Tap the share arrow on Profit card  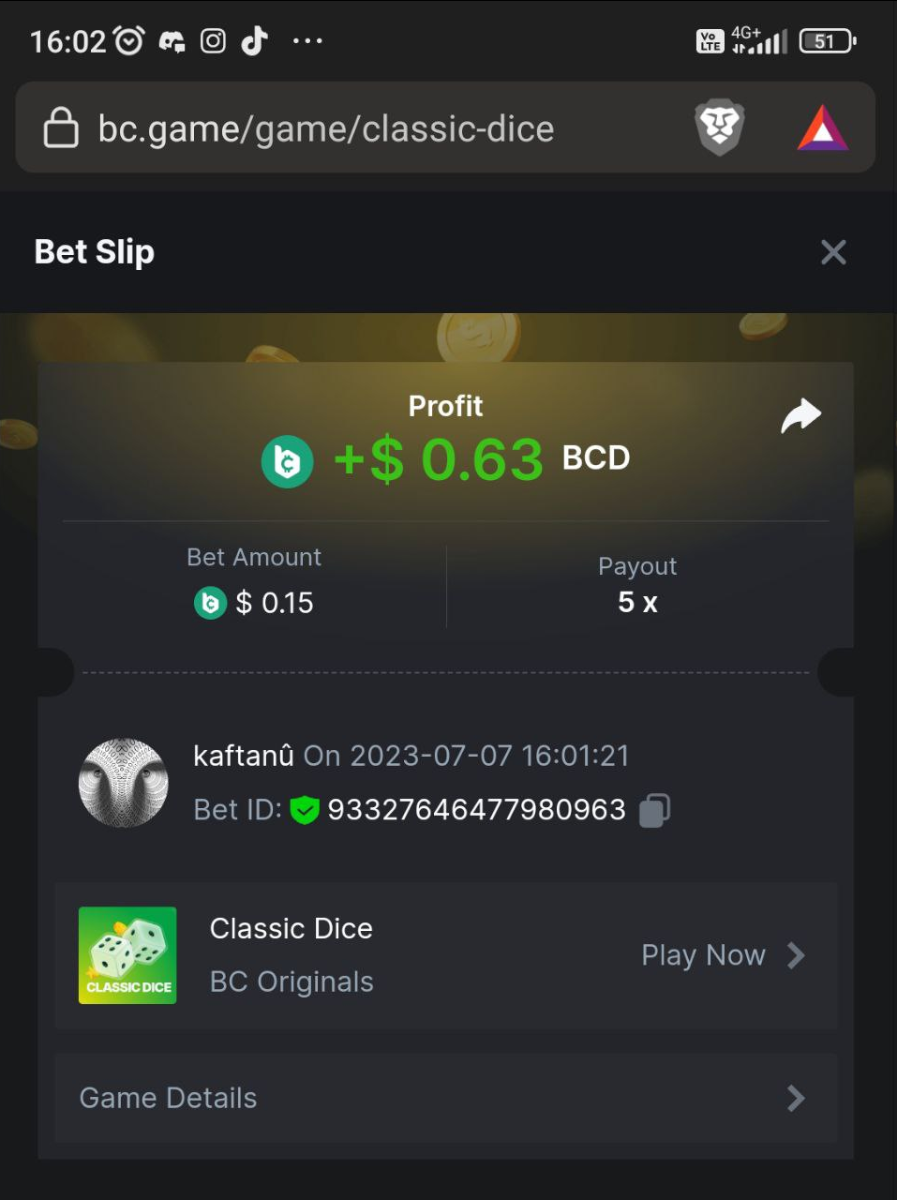800,416
